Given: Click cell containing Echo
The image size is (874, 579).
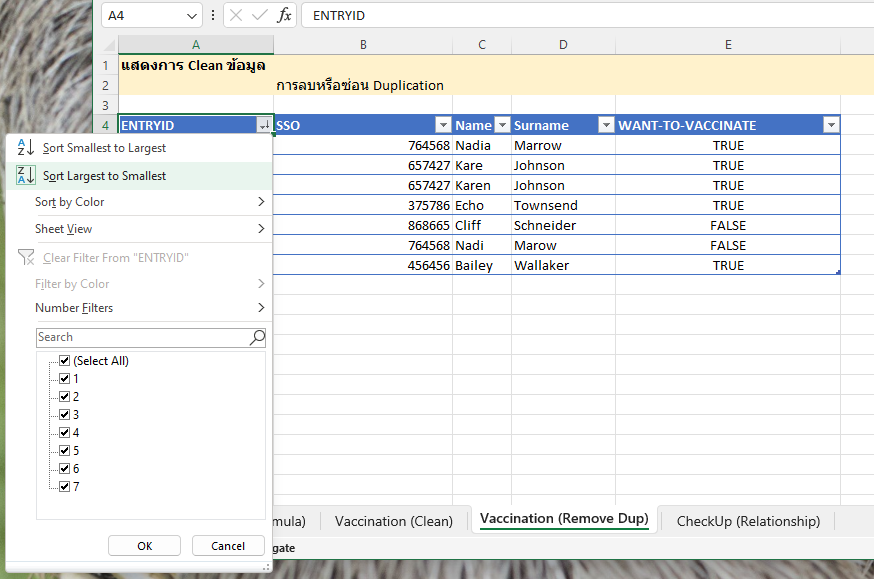Looking at the screenshot, I should coord(482,205).
